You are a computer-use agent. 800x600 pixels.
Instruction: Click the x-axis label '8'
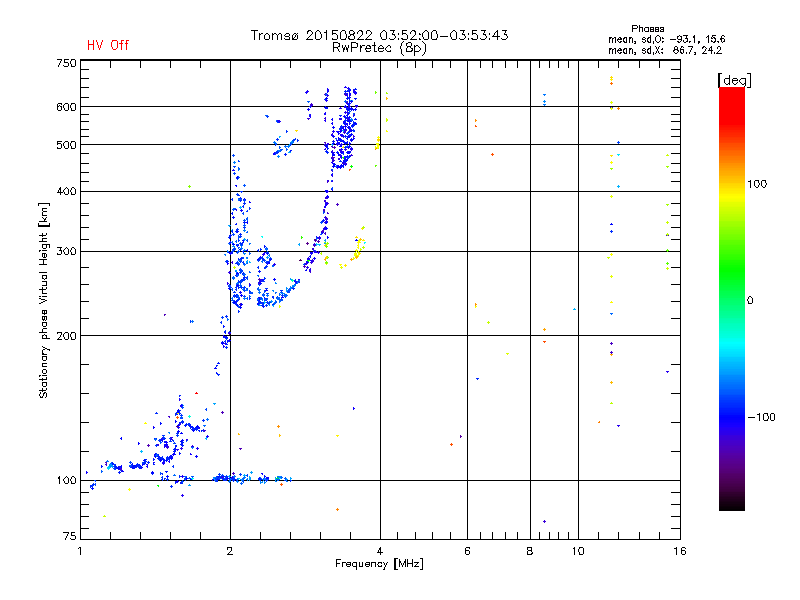(x=530, y=551)
